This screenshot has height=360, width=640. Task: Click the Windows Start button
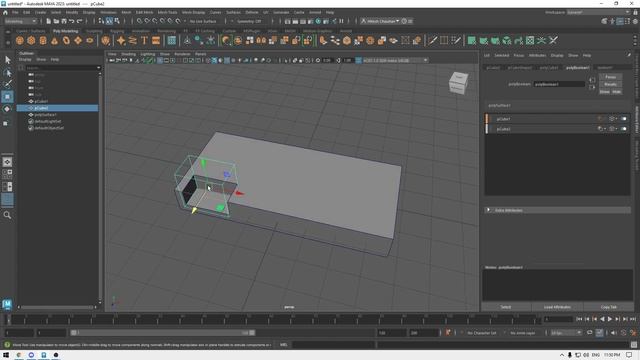pos(6,355)
